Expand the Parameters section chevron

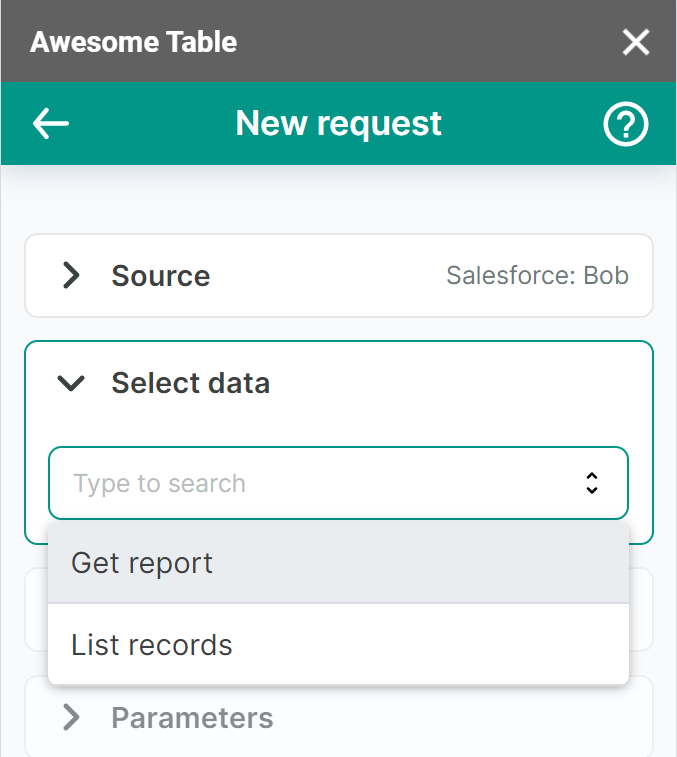(71, 717)
